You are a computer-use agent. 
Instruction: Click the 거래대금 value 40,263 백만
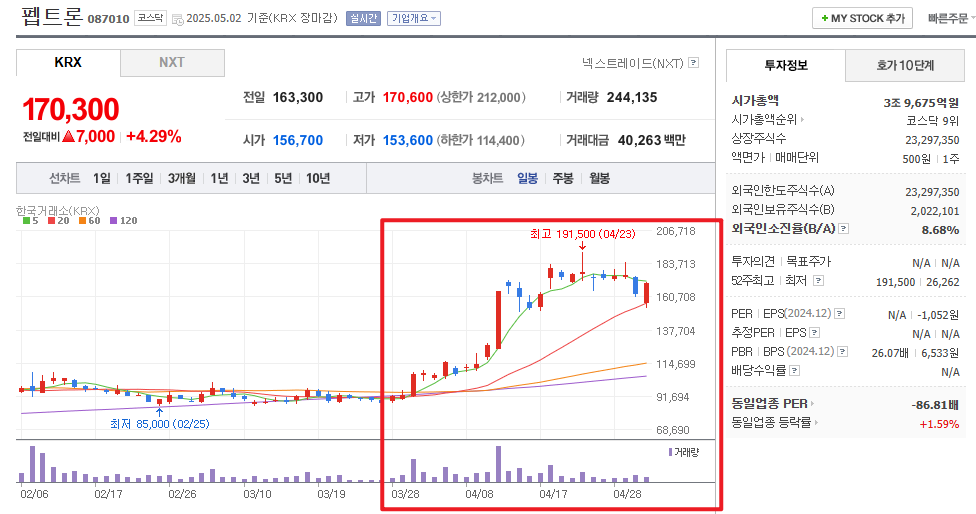coord(652,141)
